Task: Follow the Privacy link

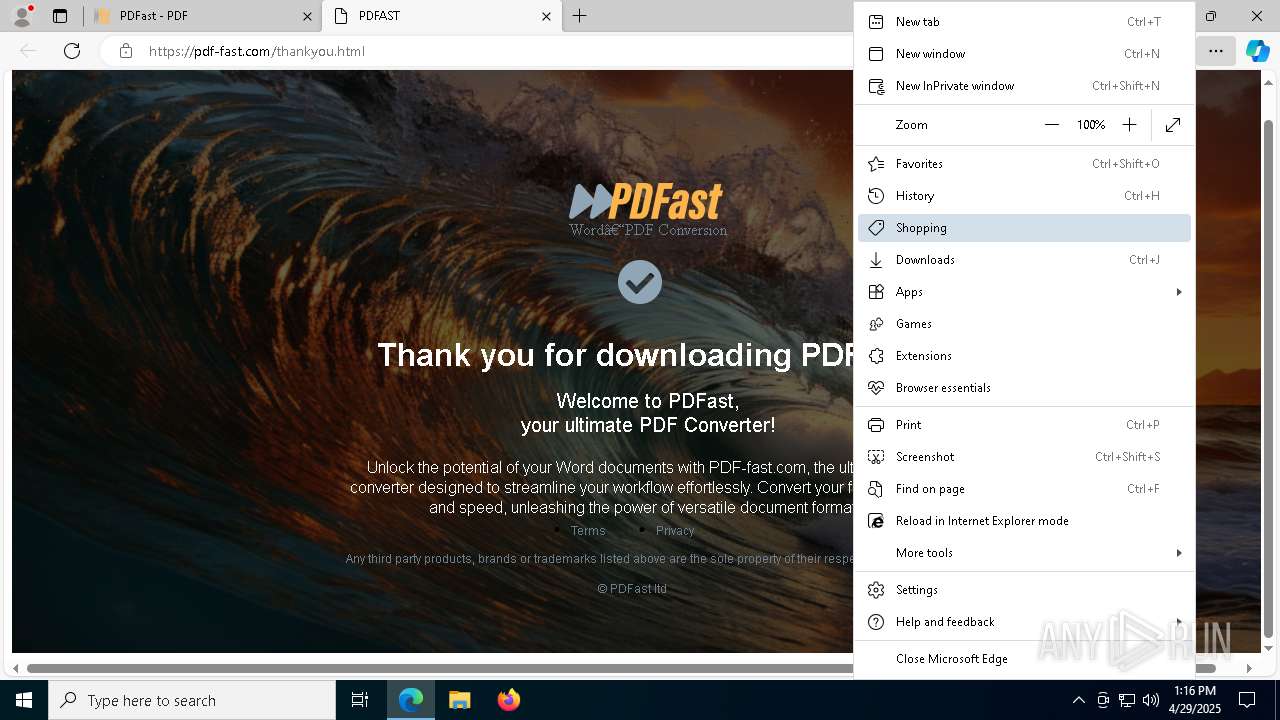Action: coord(675,531)
